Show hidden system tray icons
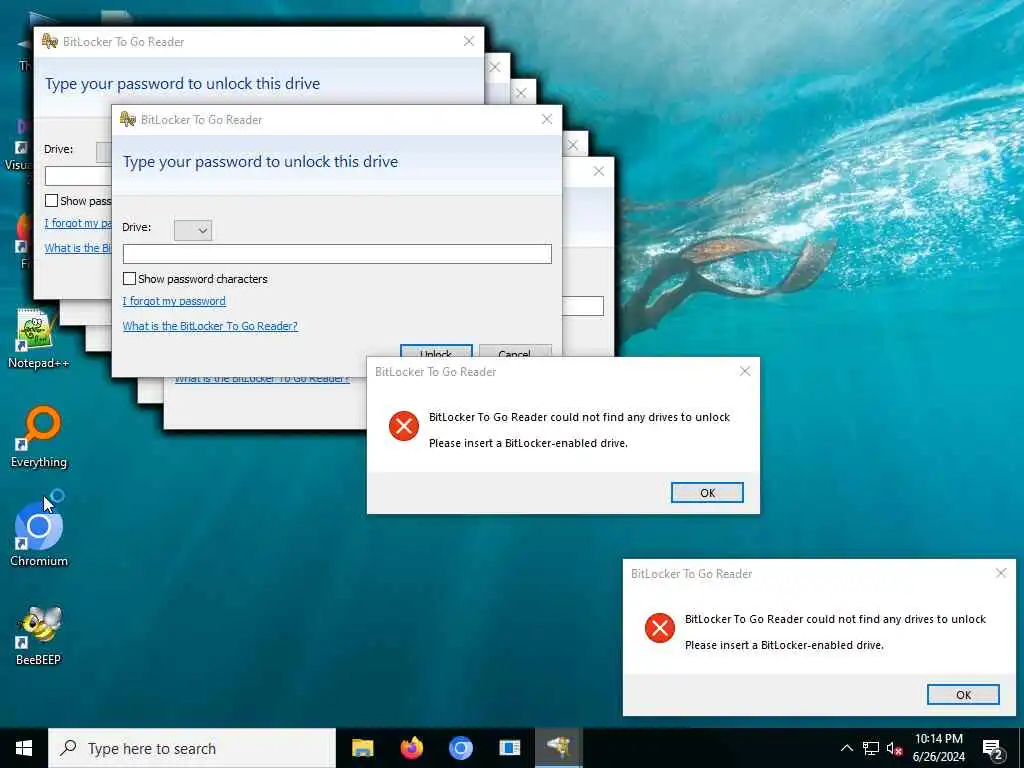Image resolution: width=1024 pixels, height=768 pixels. (846, 748)
